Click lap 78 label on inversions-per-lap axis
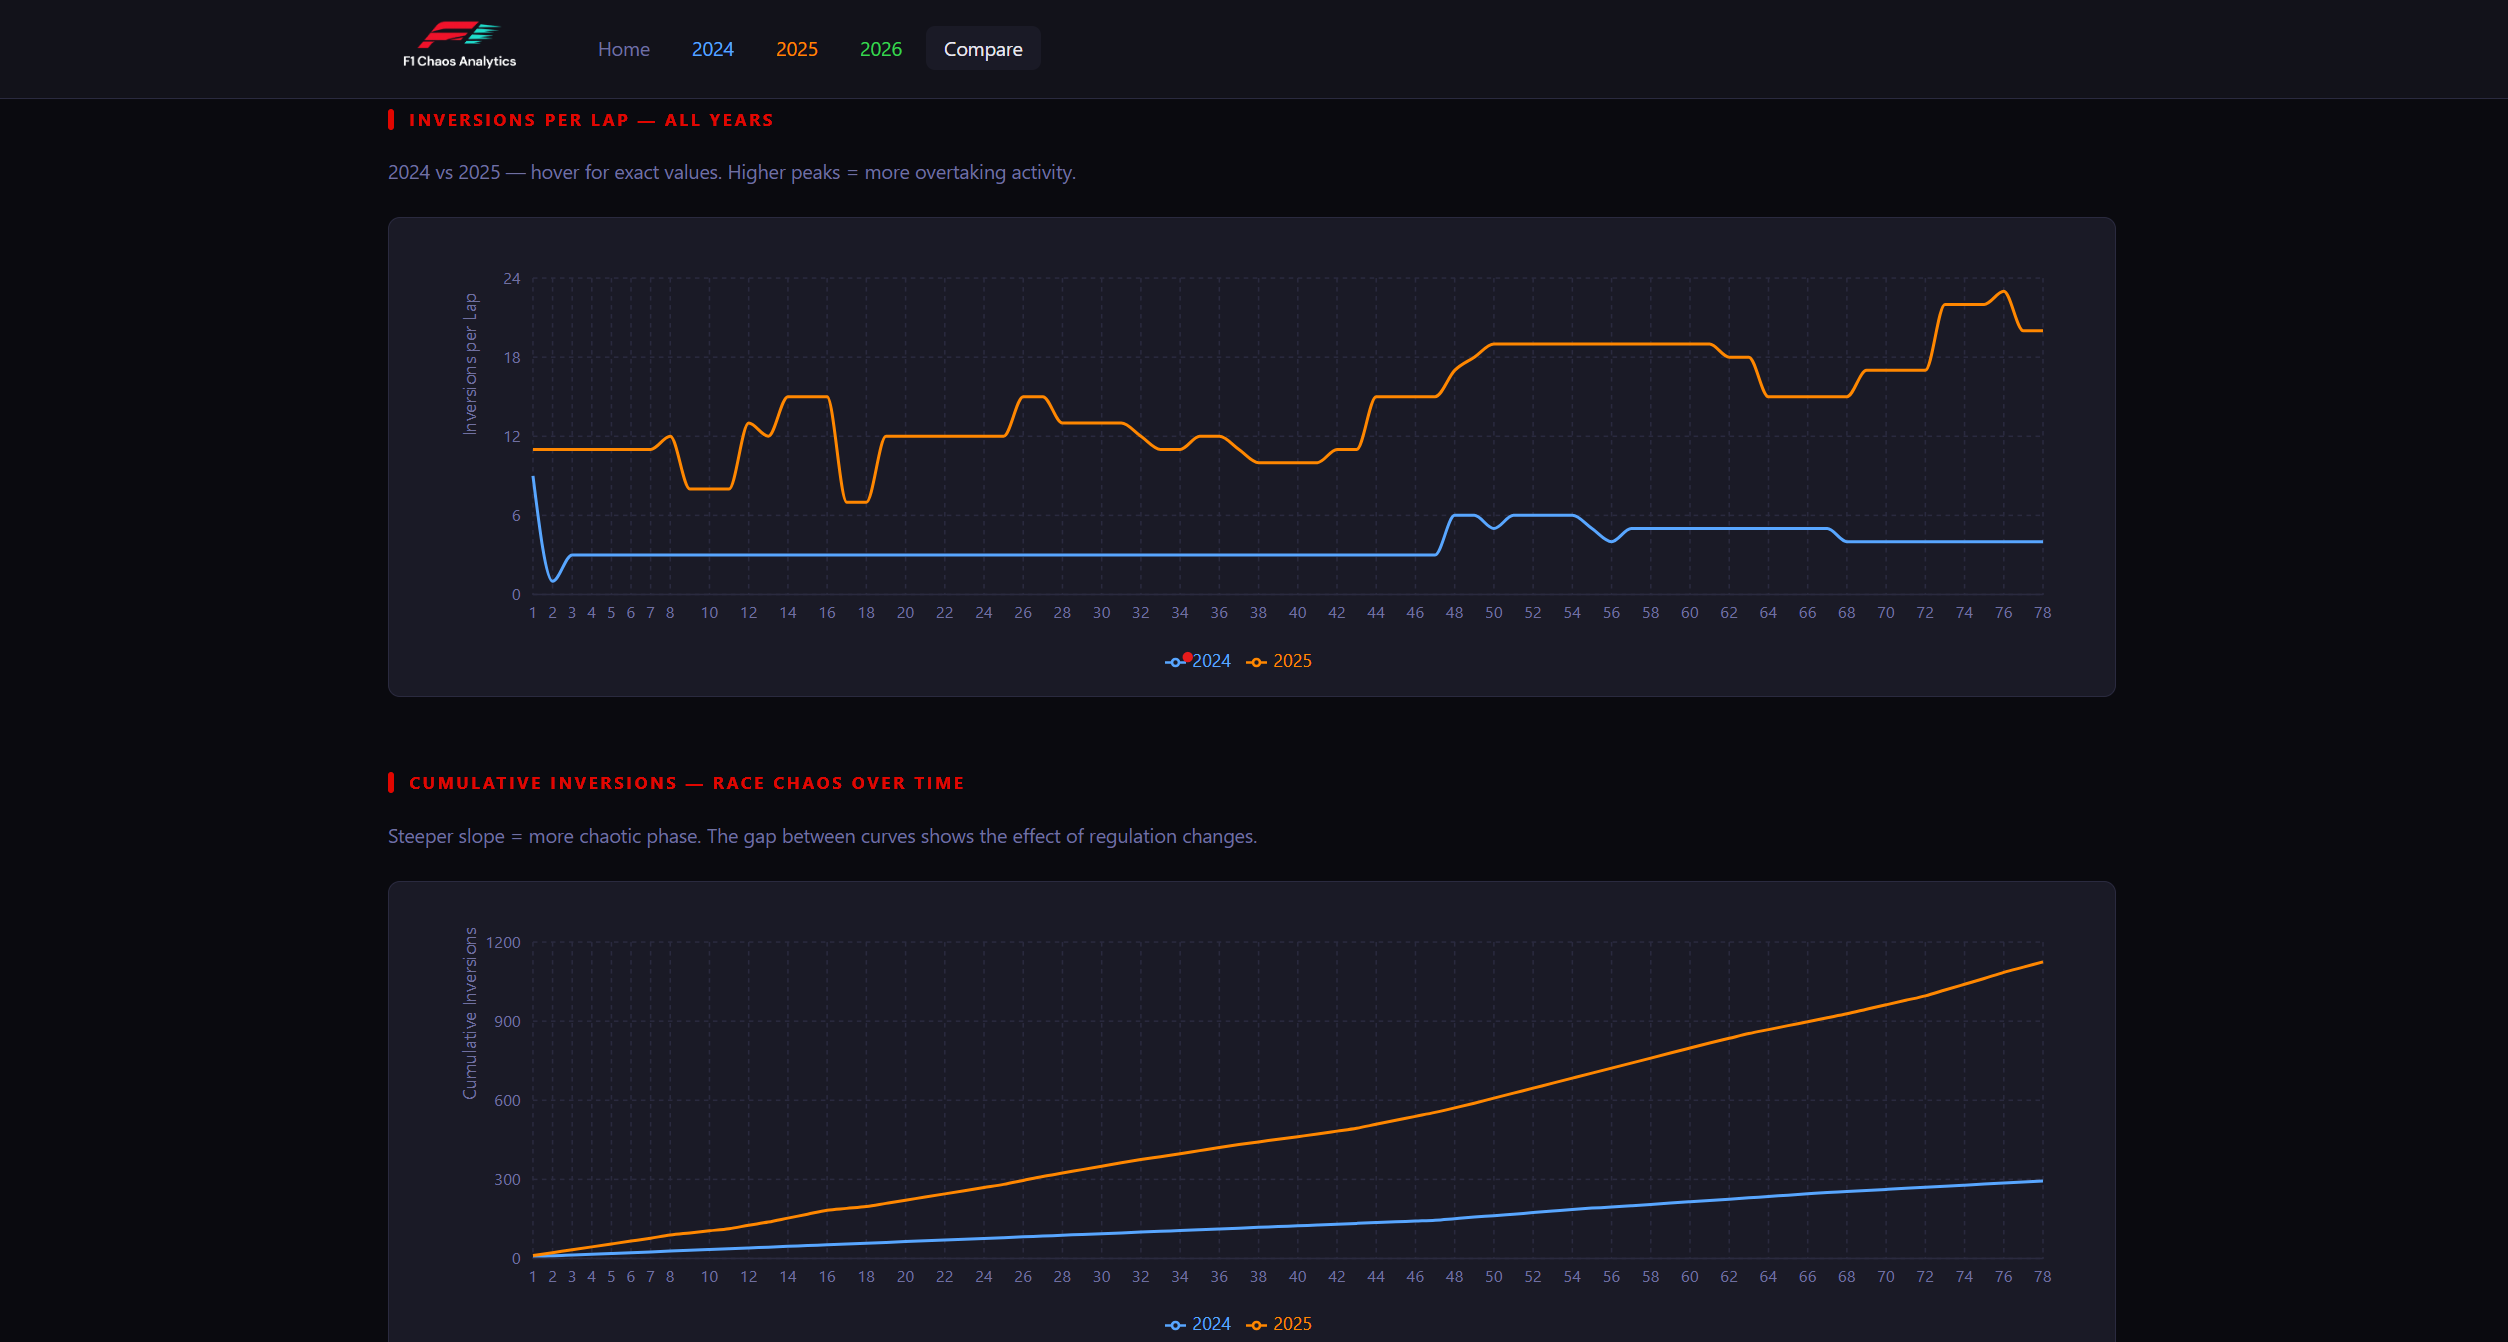This screenshot has width=2508, height=1342. [x=2042, y=613]
